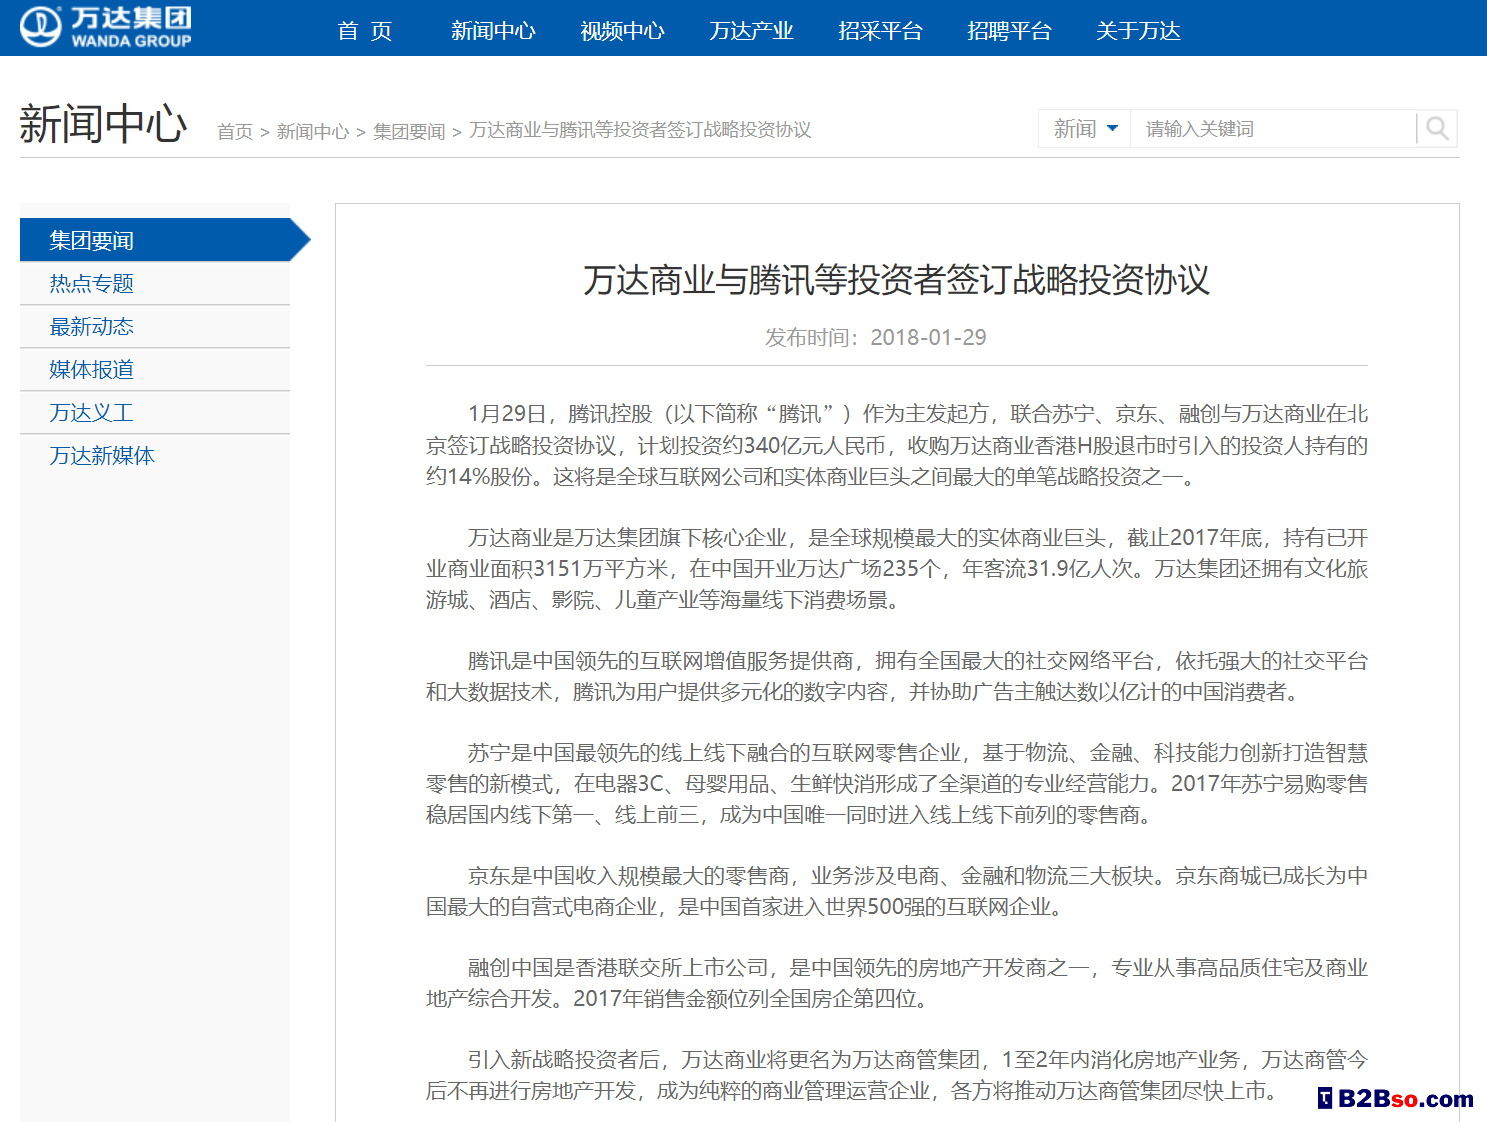Click the paragraph starting 苏宁是中国最领先的
The image size is (1487, 1122).
897,784
